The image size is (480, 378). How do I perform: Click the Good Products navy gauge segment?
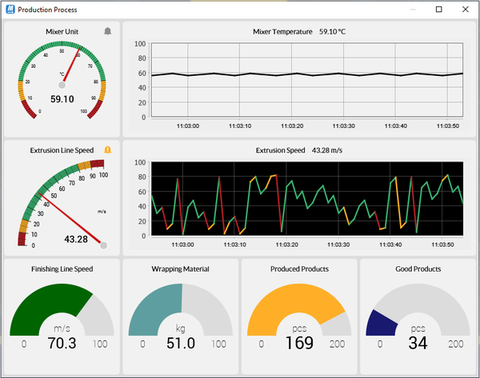[x=381, y=323]
